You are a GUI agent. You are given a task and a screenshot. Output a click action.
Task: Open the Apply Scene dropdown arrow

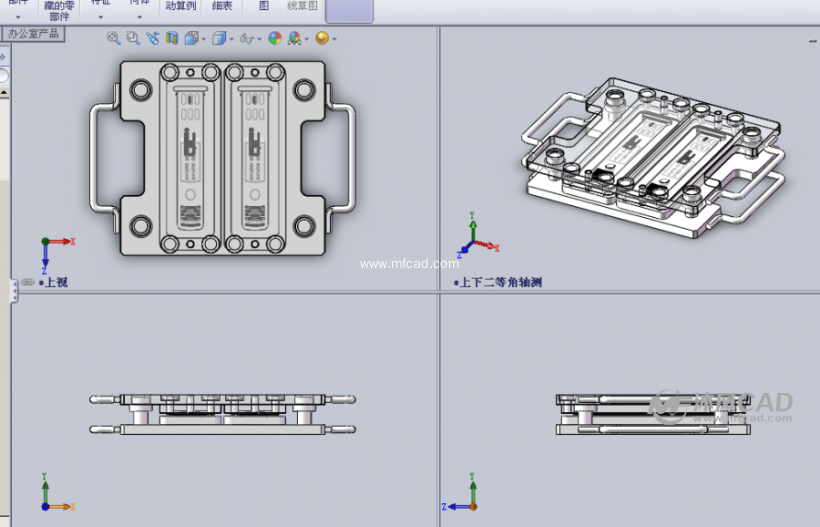[306, 39]
